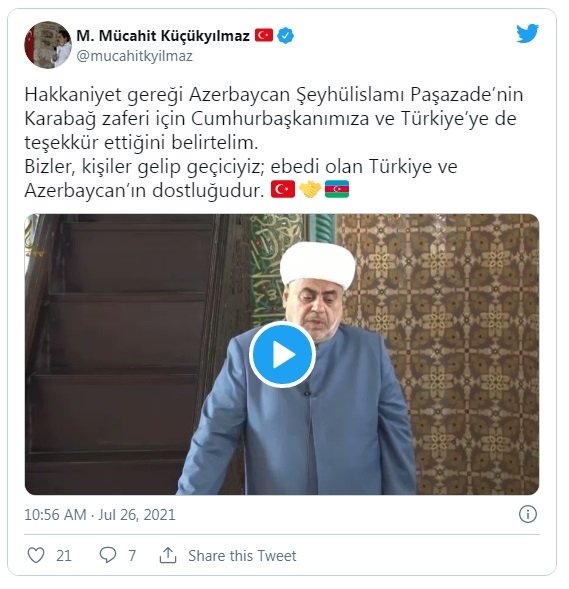Click the share upload arrow icon
This screenshot has width=569, height=589.
pos(168,555)
